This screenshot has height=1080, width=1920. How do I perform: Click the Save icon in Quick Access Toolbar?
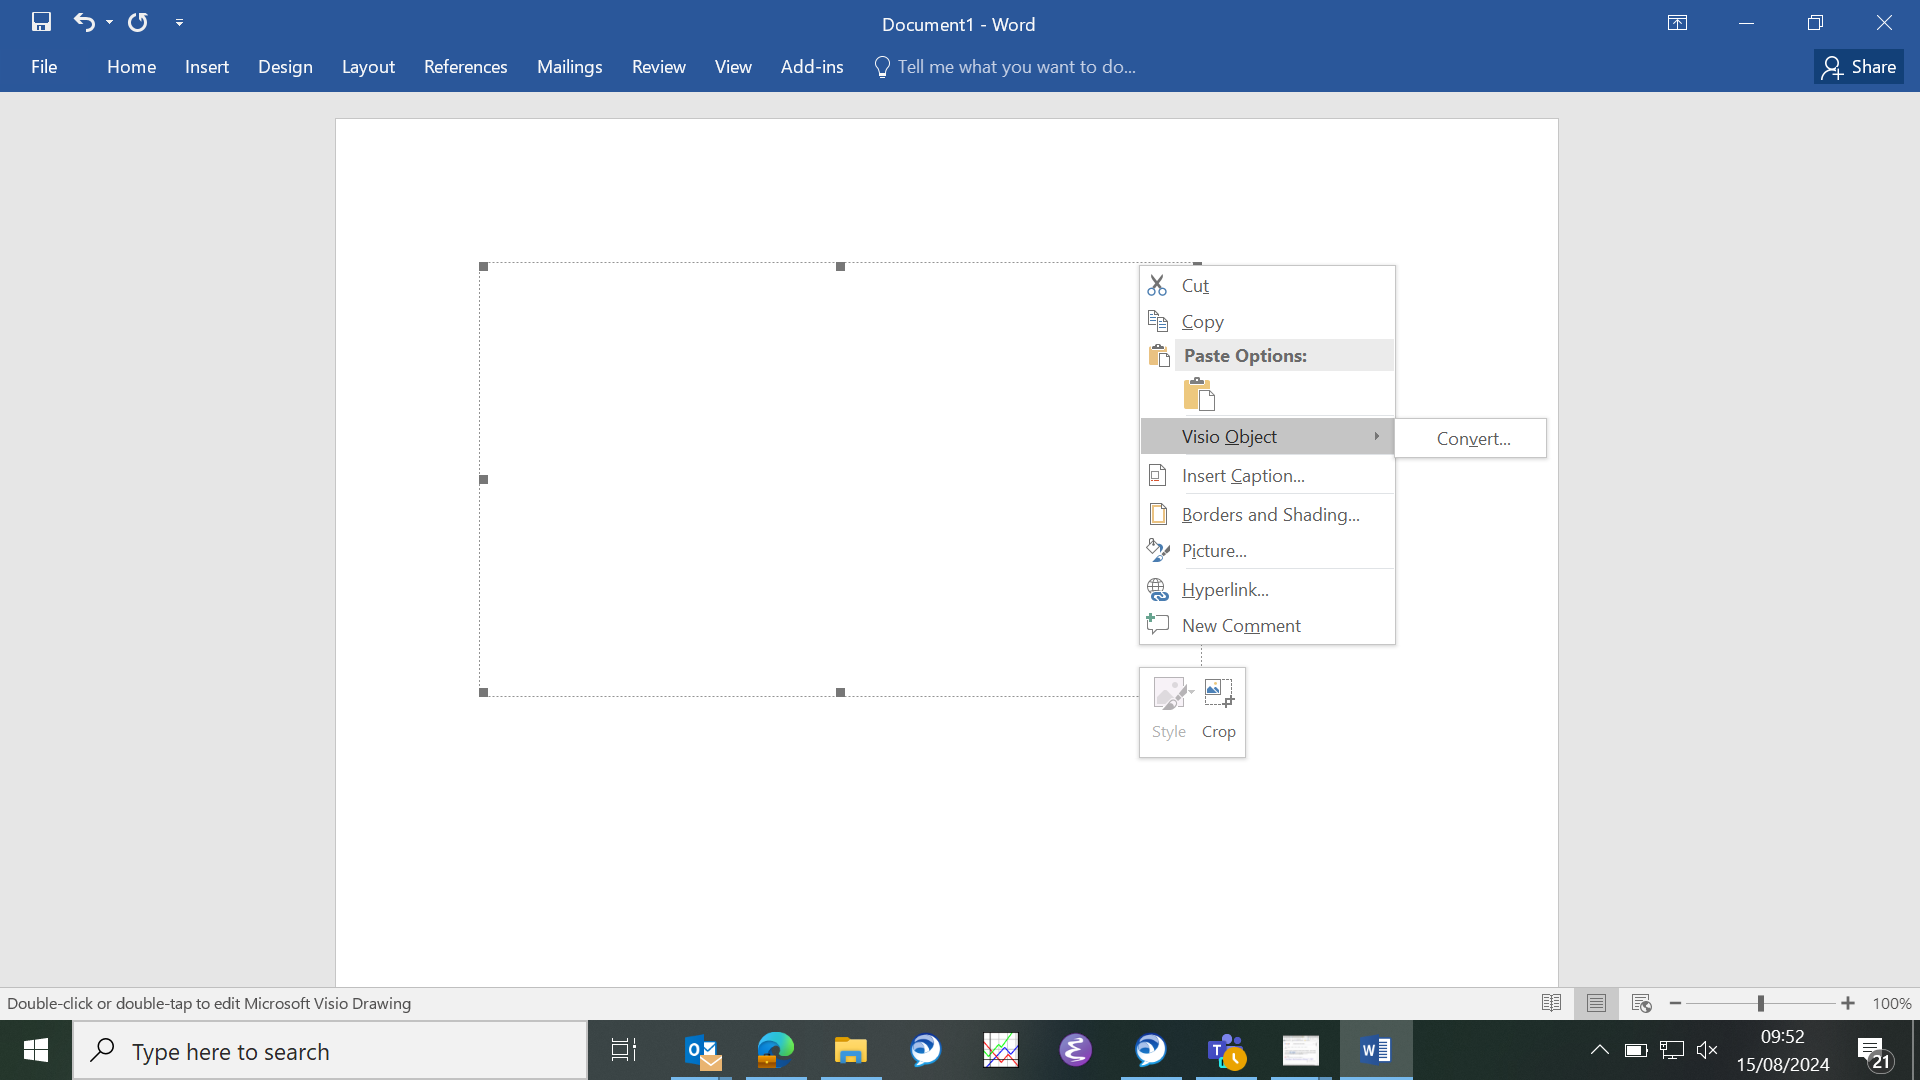tap(41, 22)
